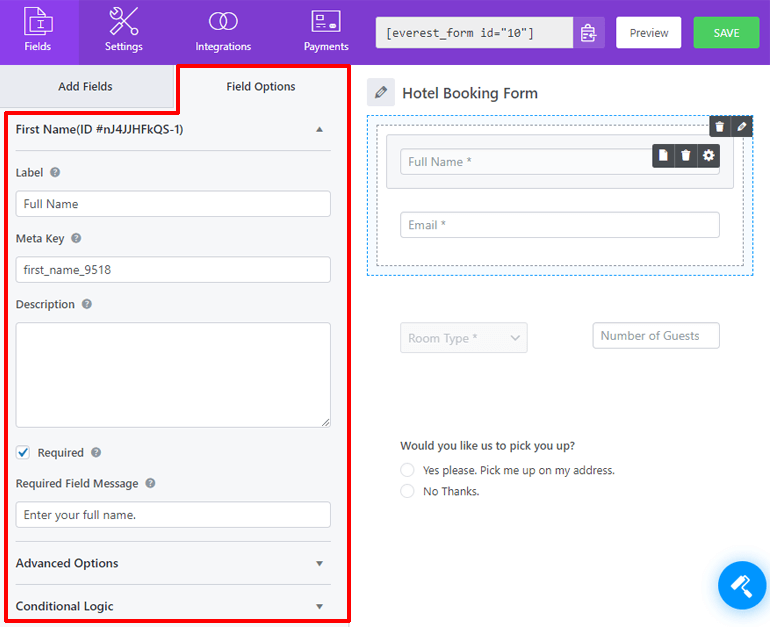
Task: Copy the shortcode with clipboard icon
Action: point(588,33)
